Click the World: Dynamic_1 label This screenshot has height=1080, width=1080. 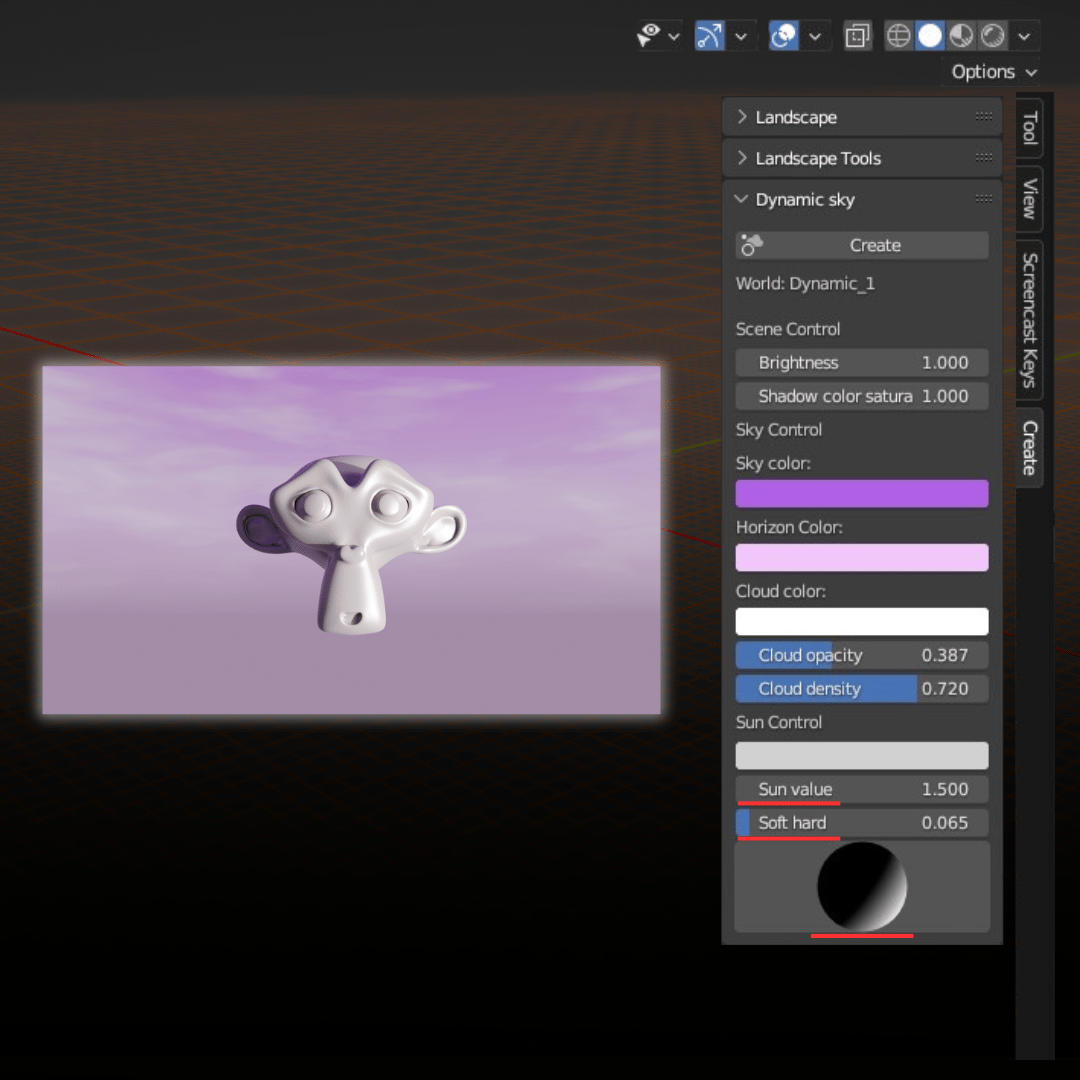[x=805, y=284]
